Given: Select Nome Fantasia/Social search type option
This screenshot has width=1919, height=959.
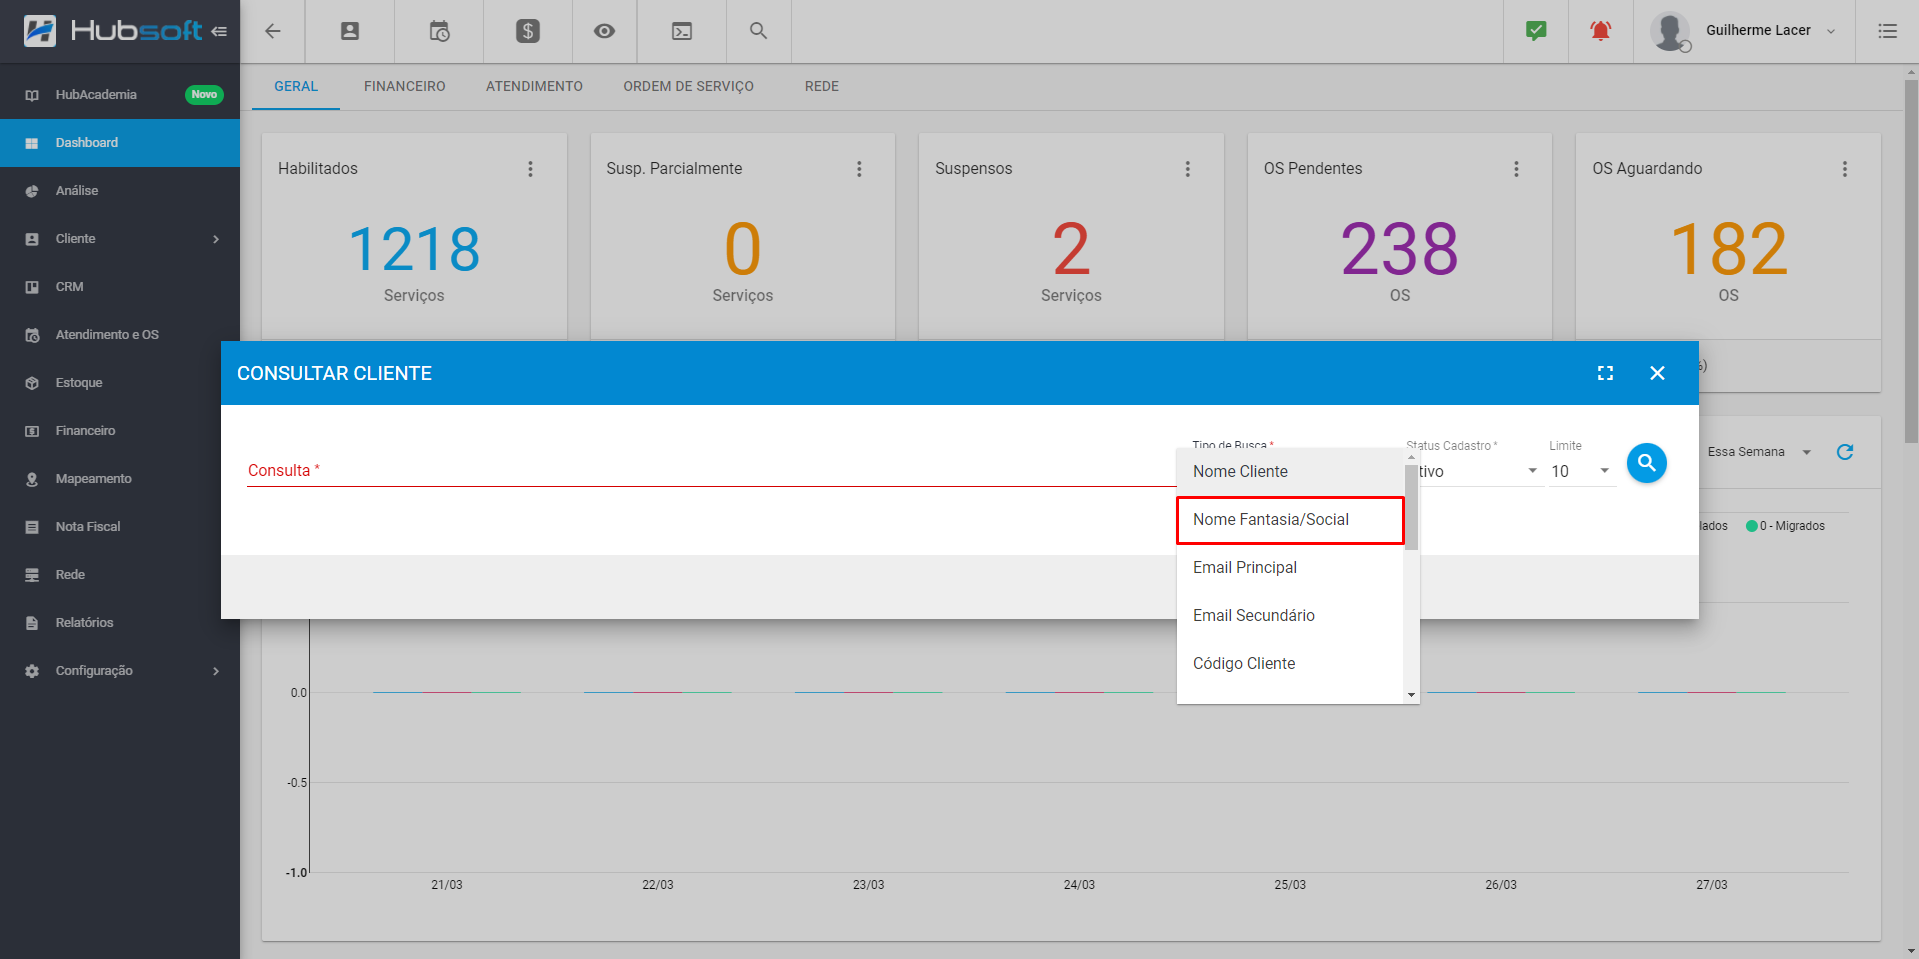Looking at the screenshot, I should tap(1290, 520).
